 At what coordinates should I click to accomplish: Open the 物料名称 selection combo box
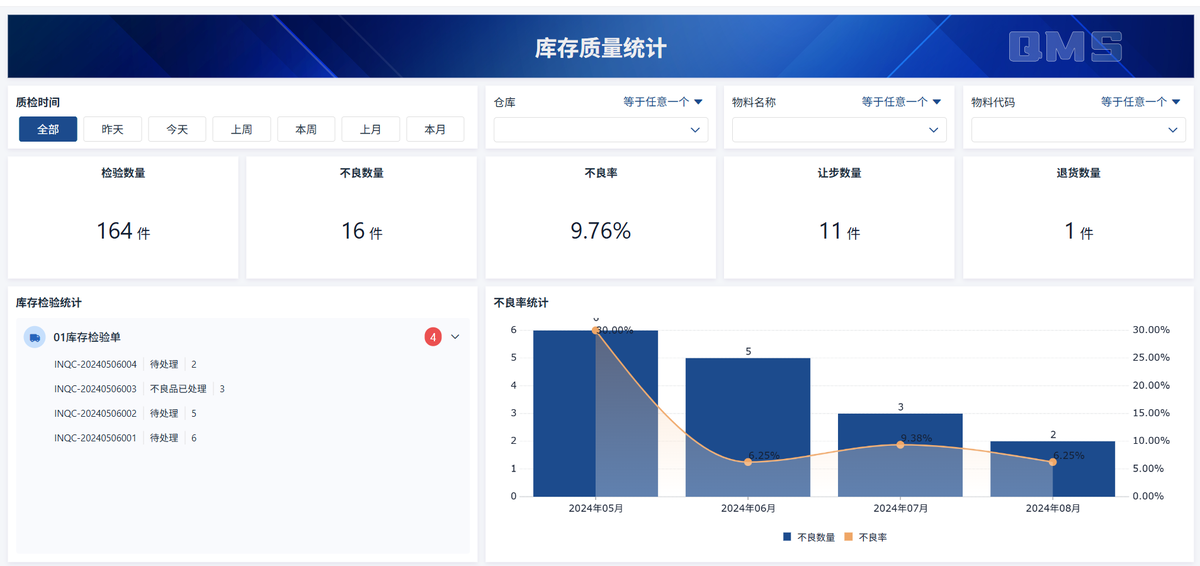pyautogui.click(x=839, y=130)
